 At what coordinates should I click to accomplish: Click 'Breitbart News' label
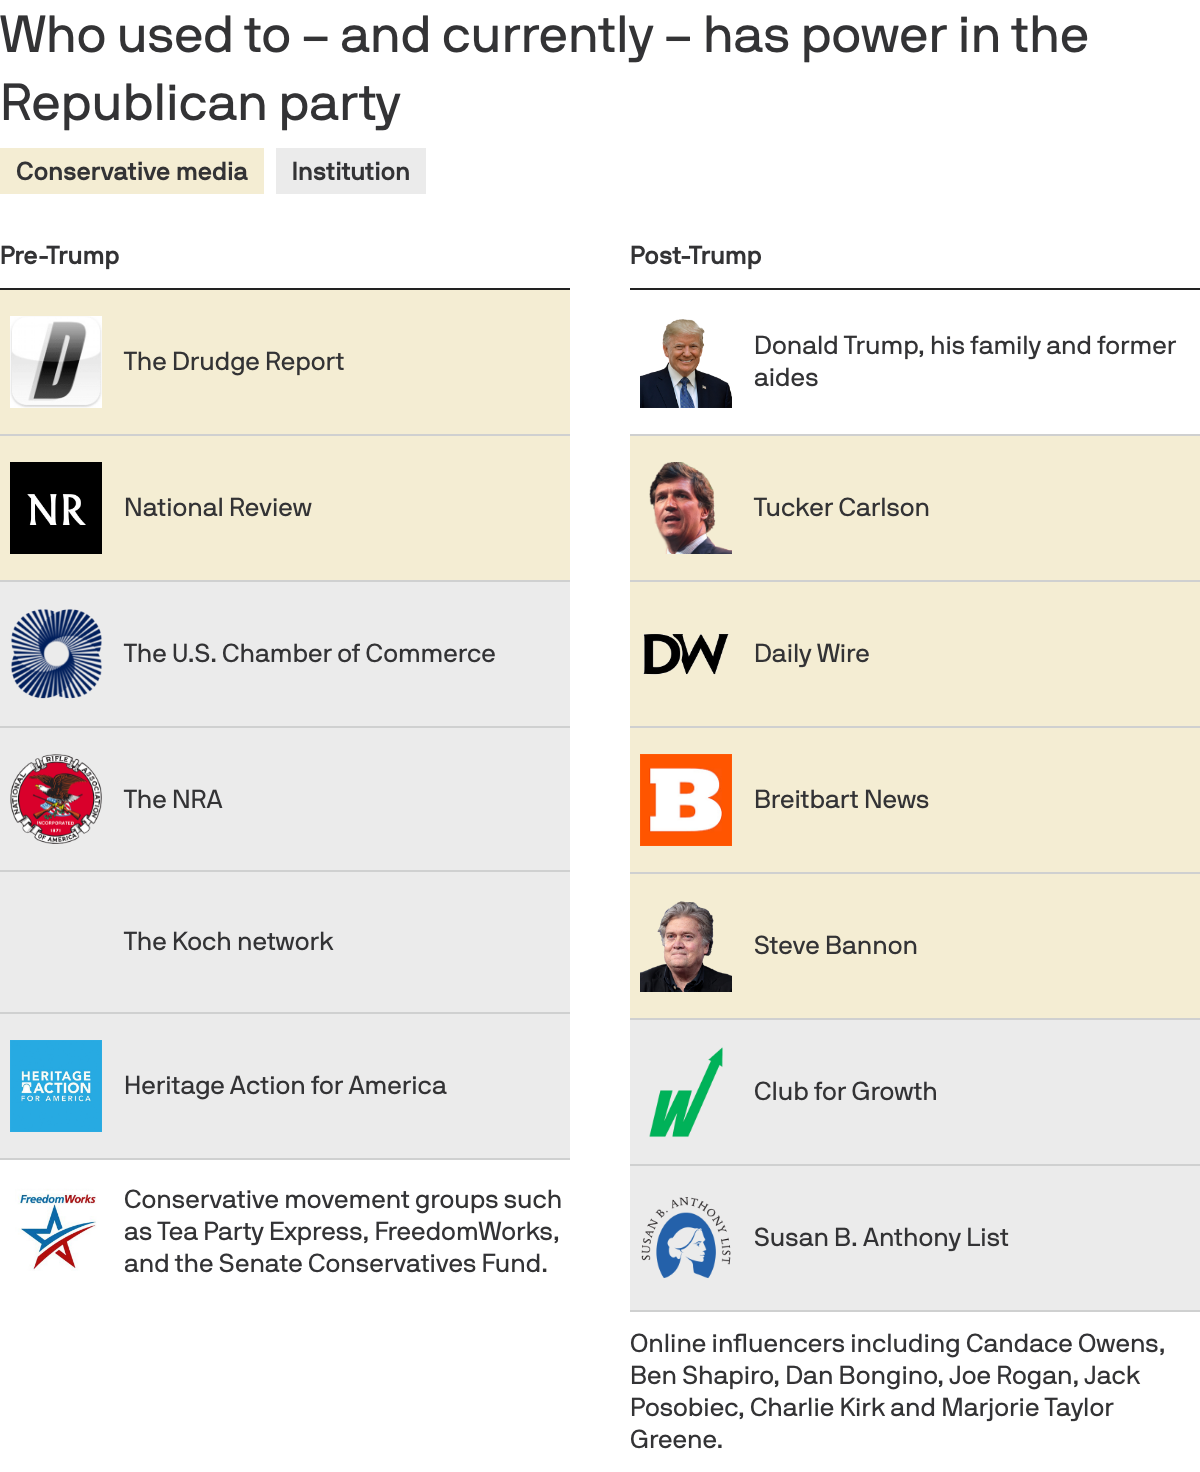pos(842,800)
